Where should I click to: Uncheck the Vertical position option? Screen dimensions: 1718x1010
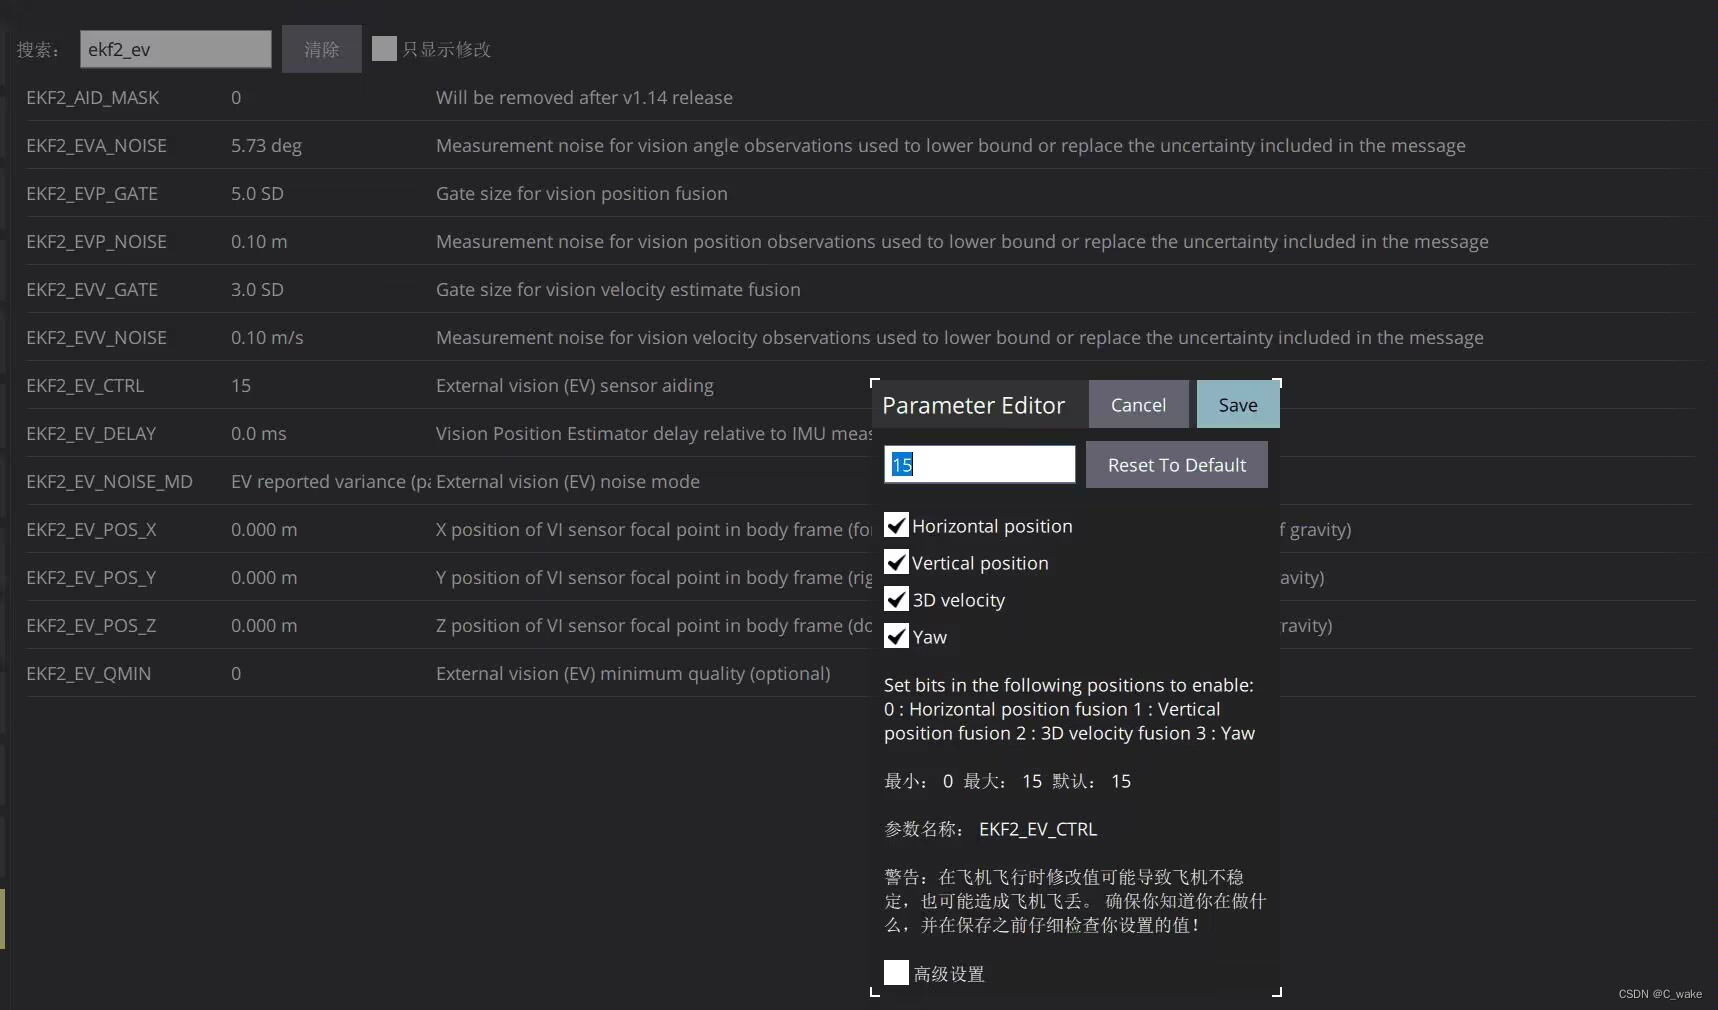pyautogui.click(x=896, y=562)
